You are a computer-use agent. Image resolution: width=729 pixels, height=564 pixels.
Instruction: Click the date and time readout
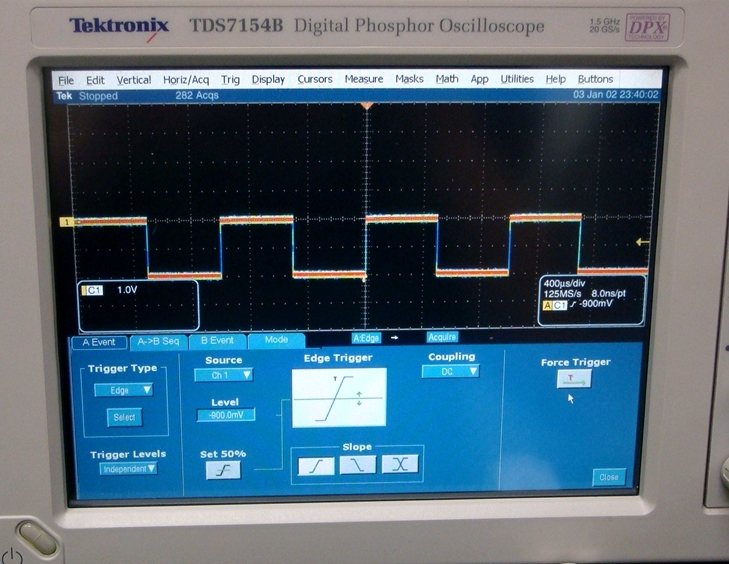click(x=616, y=94)
